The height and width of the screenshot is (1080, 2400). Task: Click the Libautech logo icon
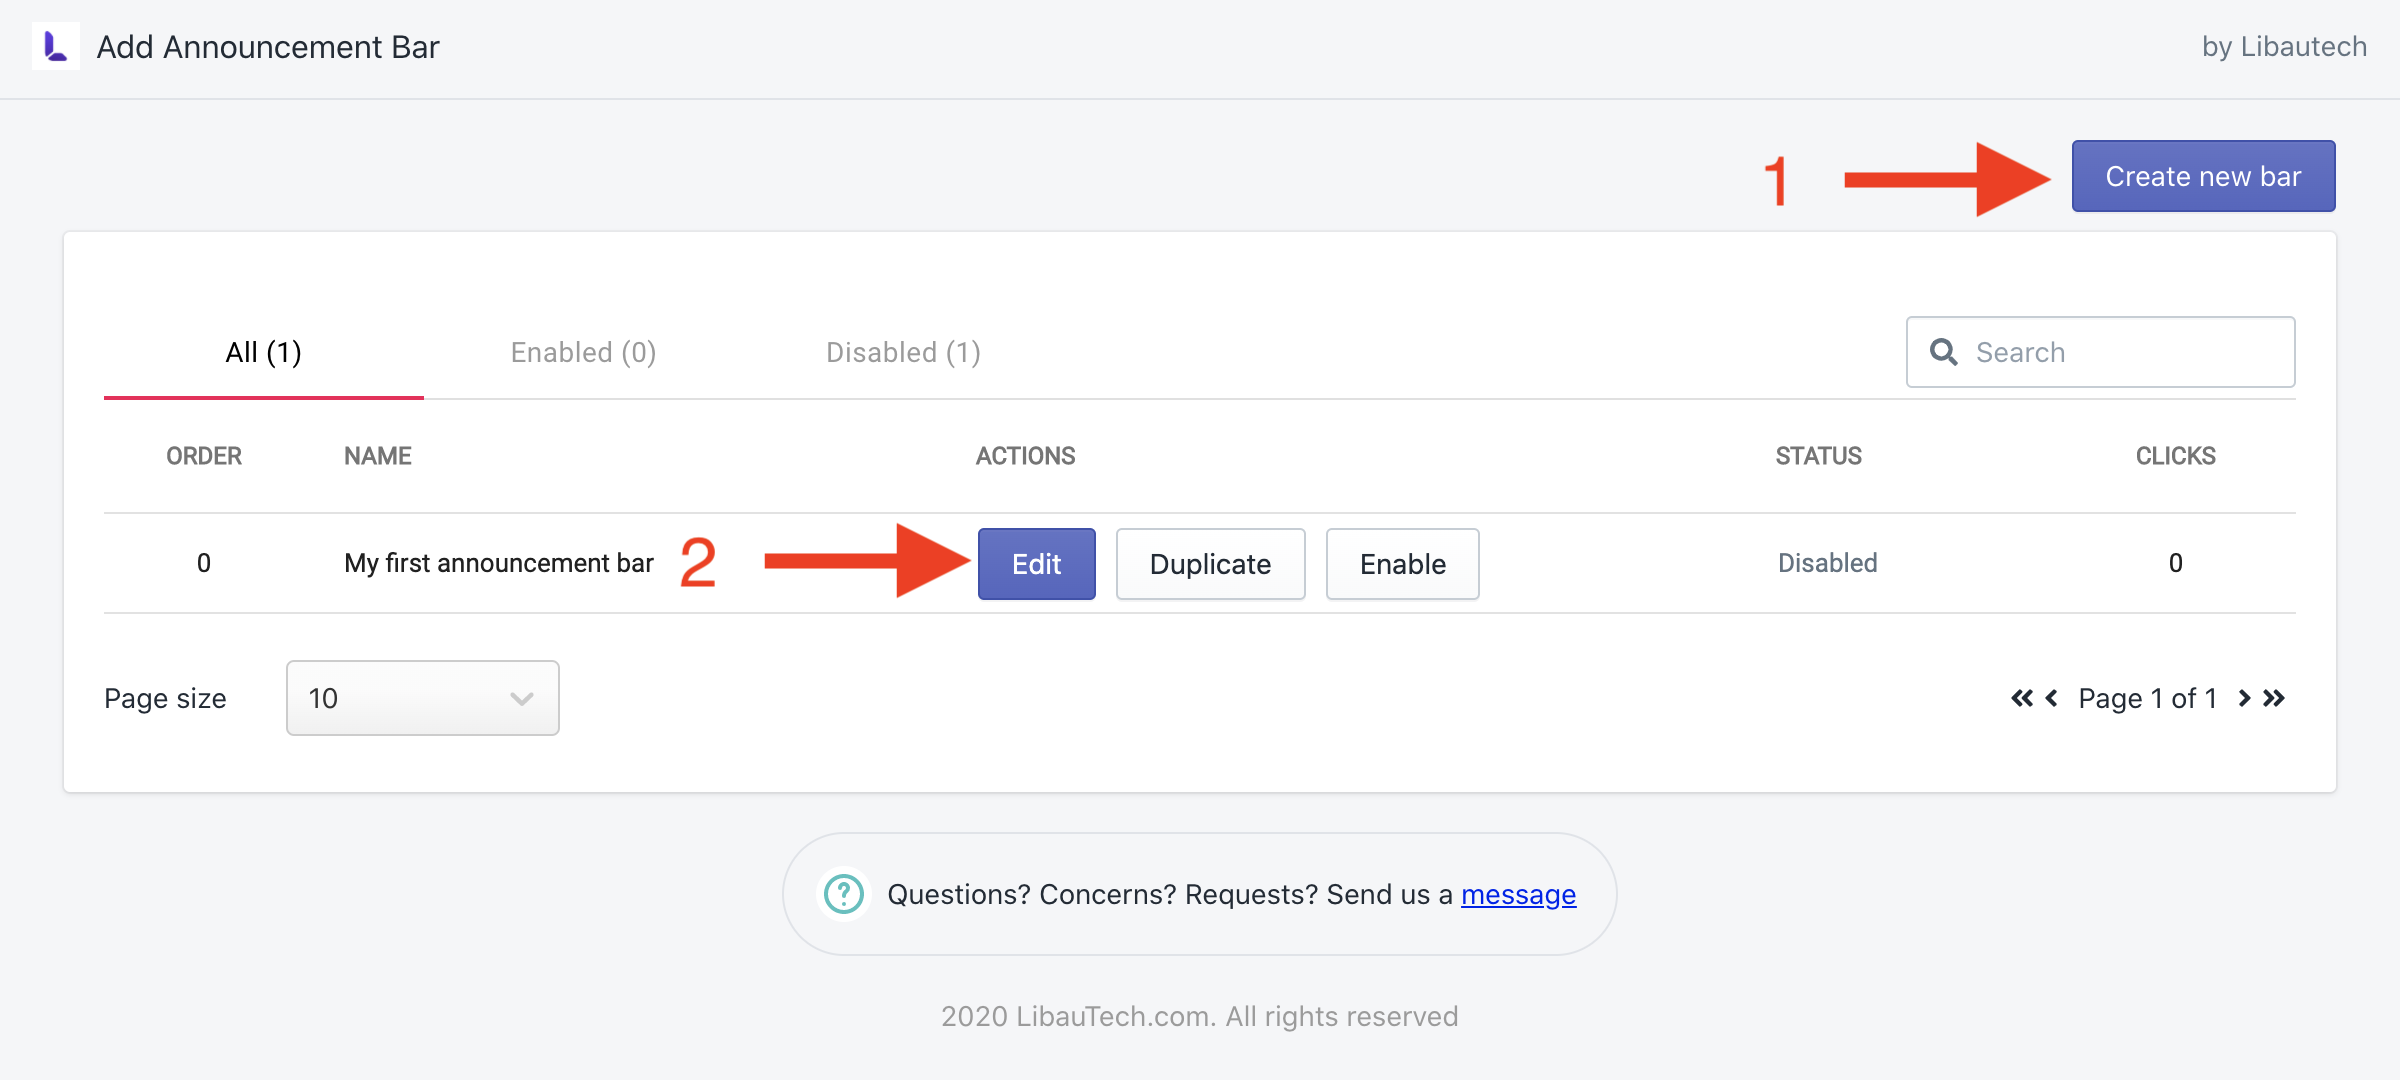(x=56, y=46)
